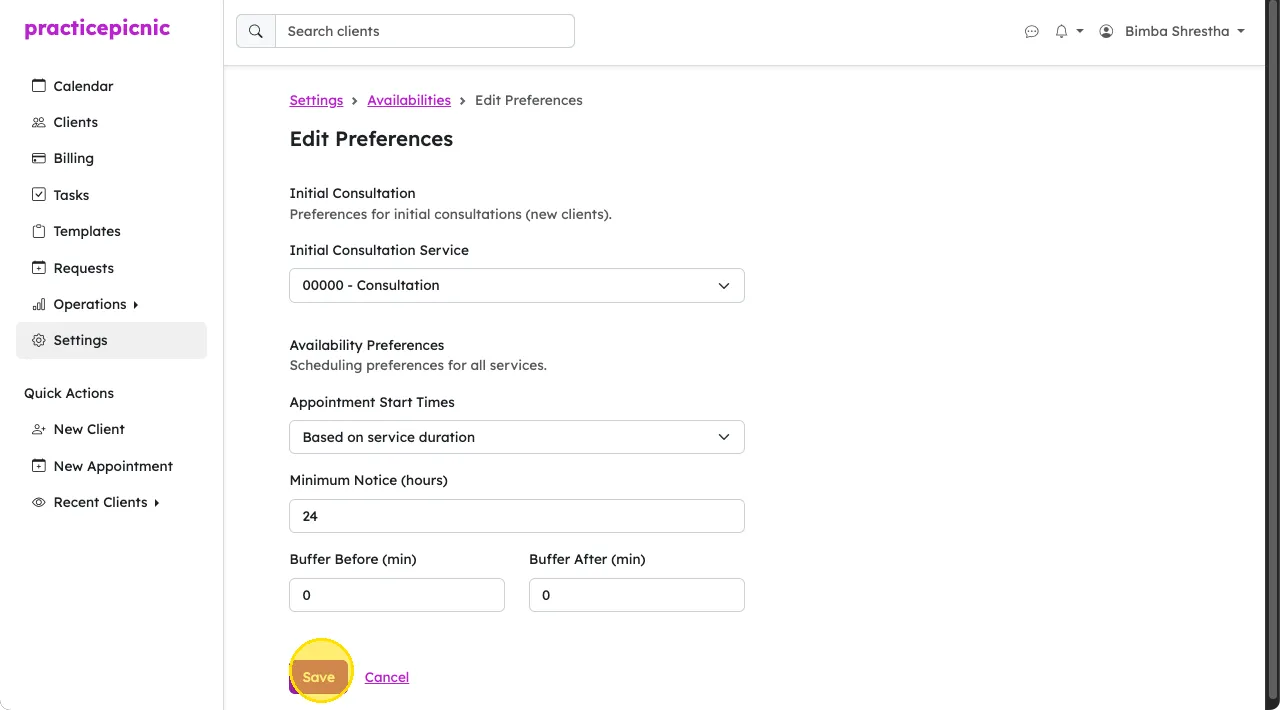
Task: Cancel editing preferences
Action: [387, 677]
